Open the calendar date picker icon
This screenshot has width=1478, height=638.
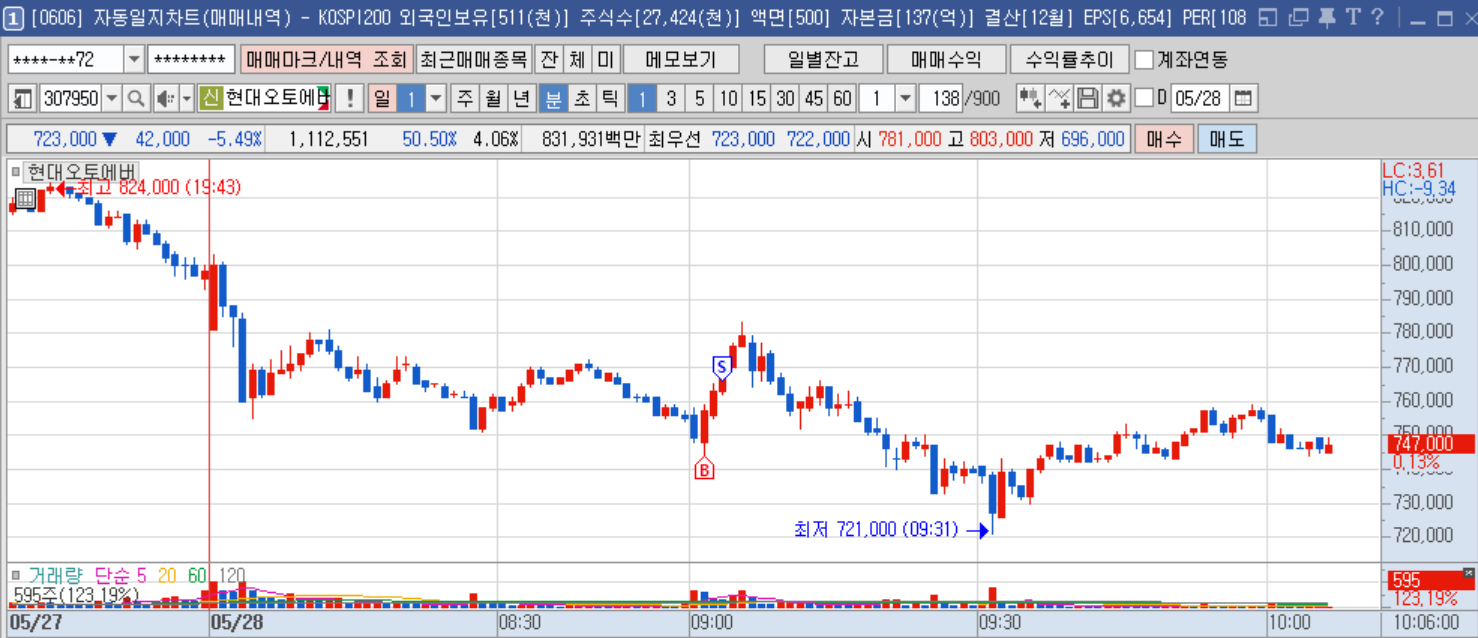point(1243,98)
